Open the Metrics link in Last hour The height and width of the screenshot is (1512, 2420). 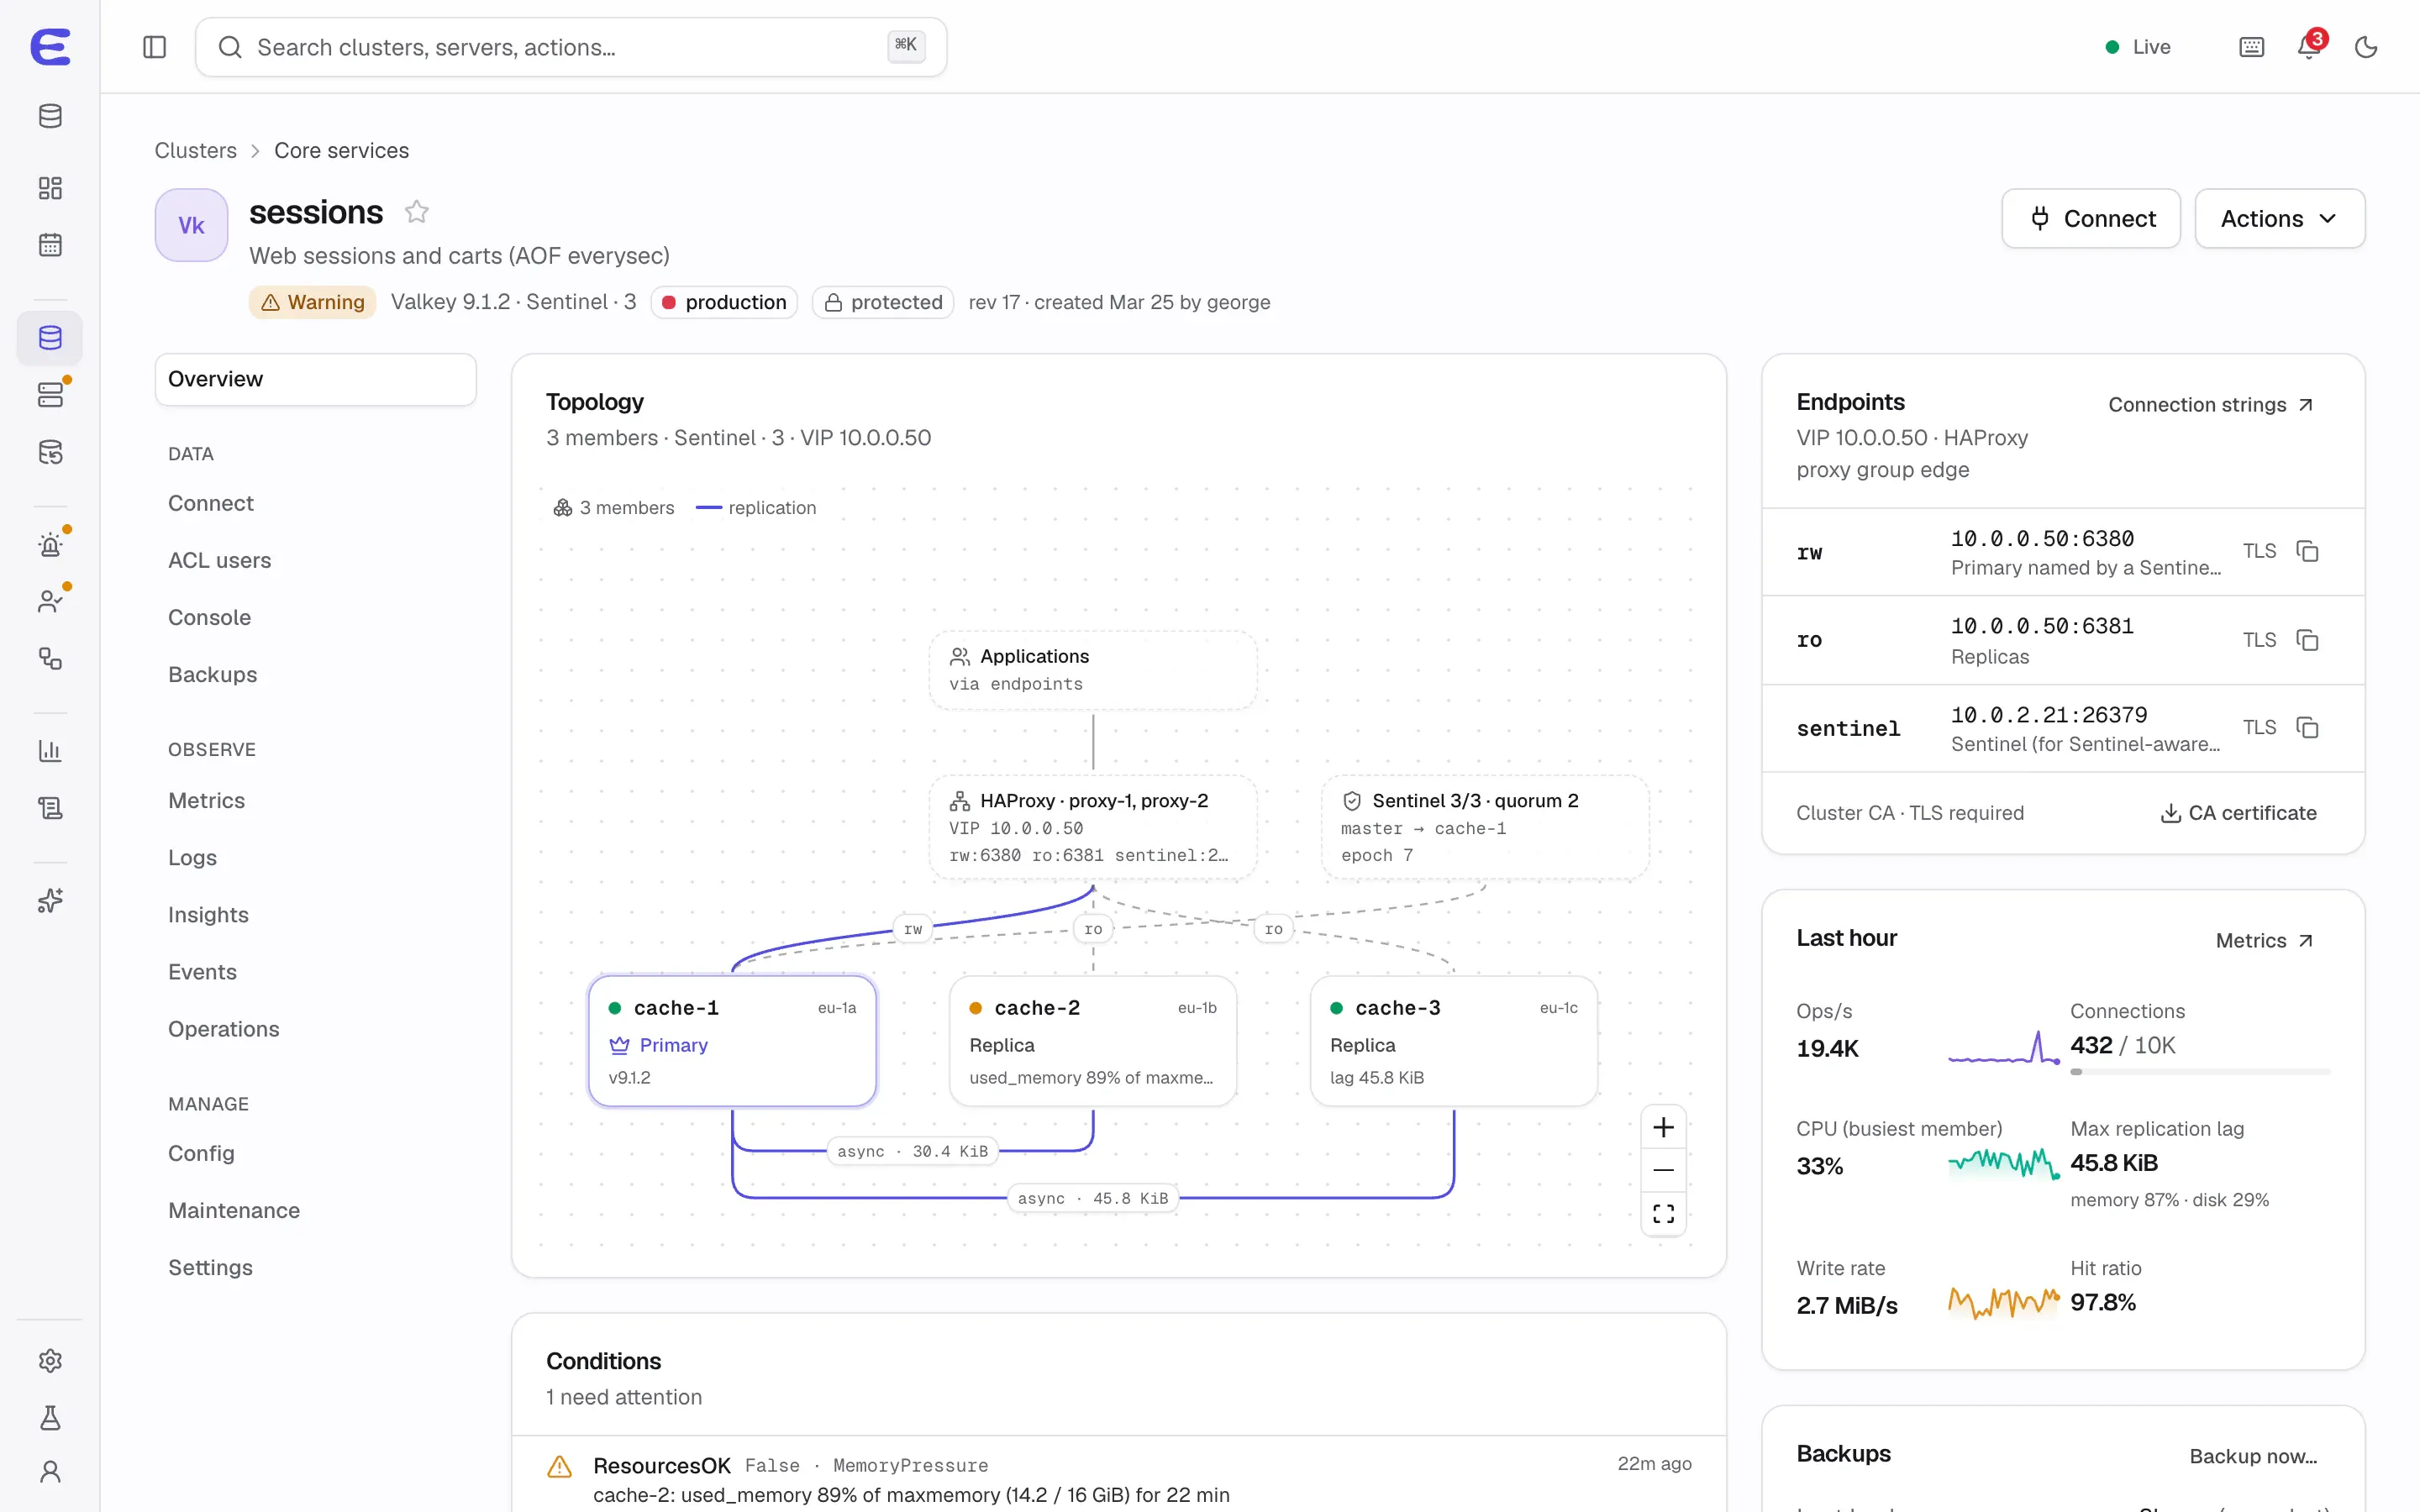coord(2264,940)
